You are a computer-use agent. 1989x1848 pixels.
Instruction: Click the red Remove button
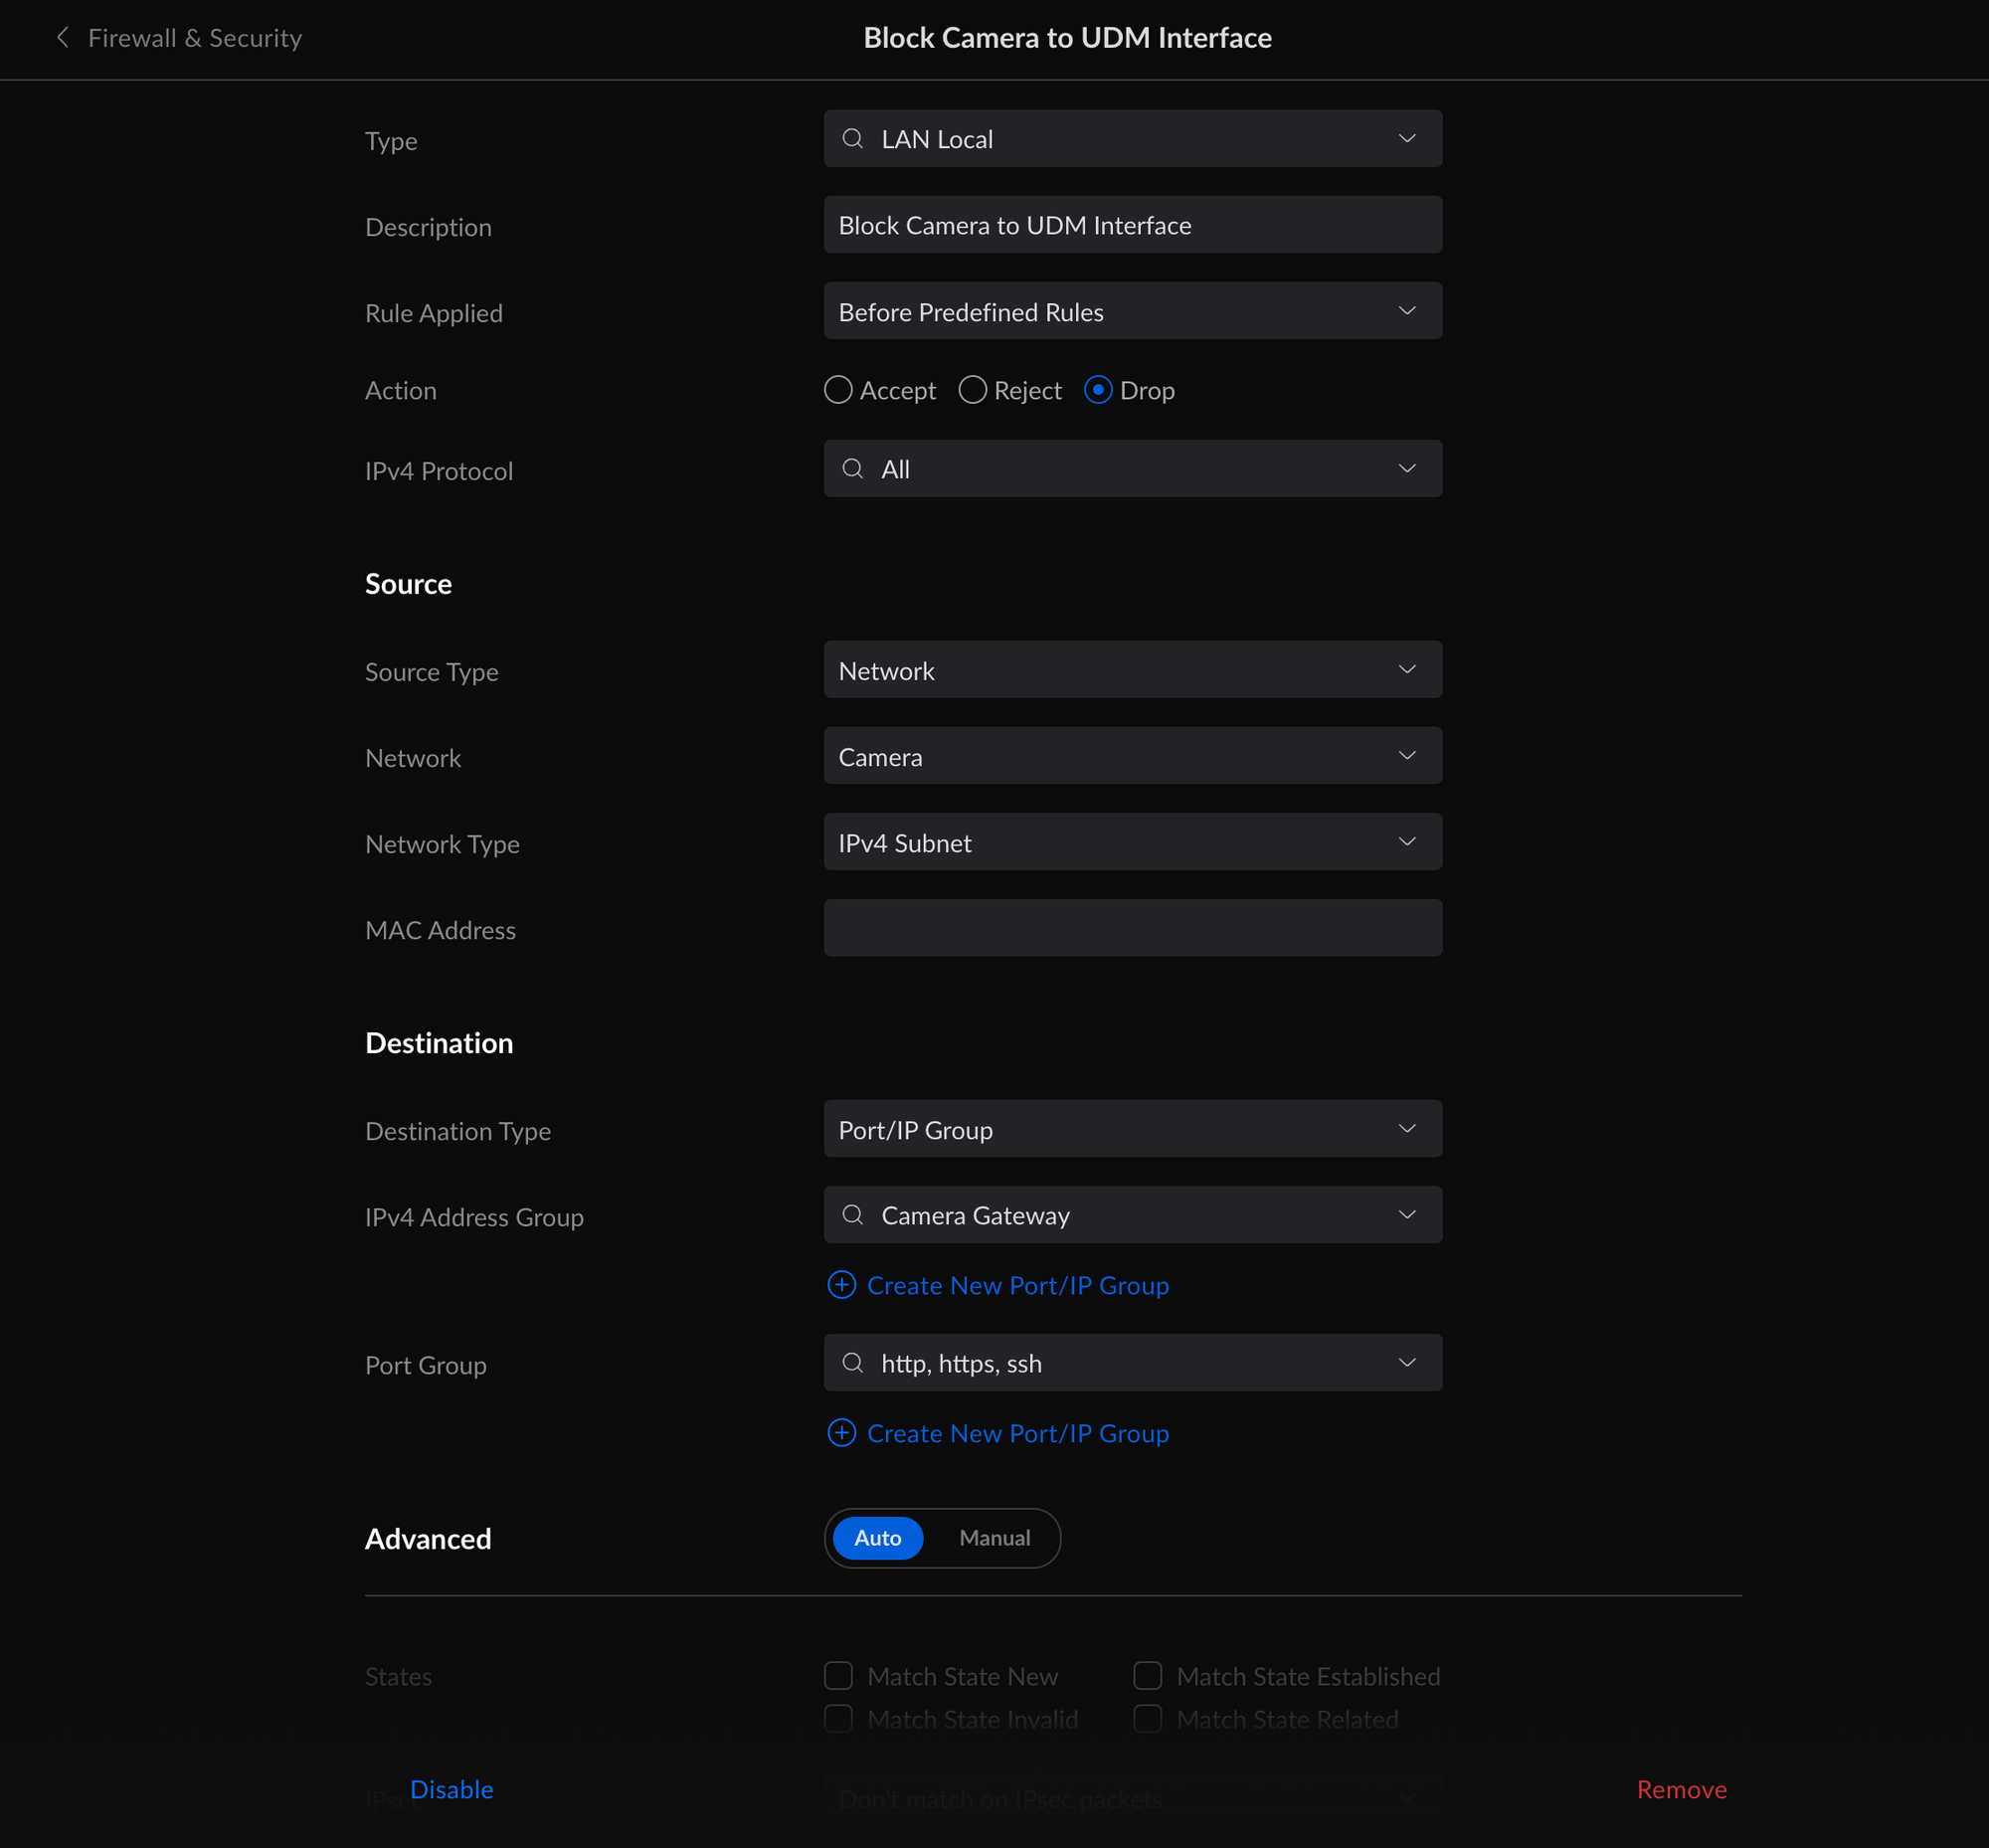[1681, 1789]
